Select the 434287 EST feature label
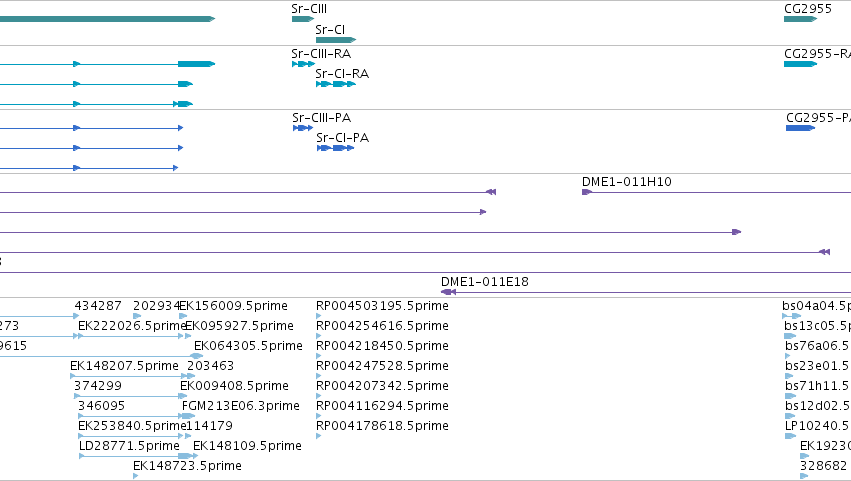 (x=98, y=306)
